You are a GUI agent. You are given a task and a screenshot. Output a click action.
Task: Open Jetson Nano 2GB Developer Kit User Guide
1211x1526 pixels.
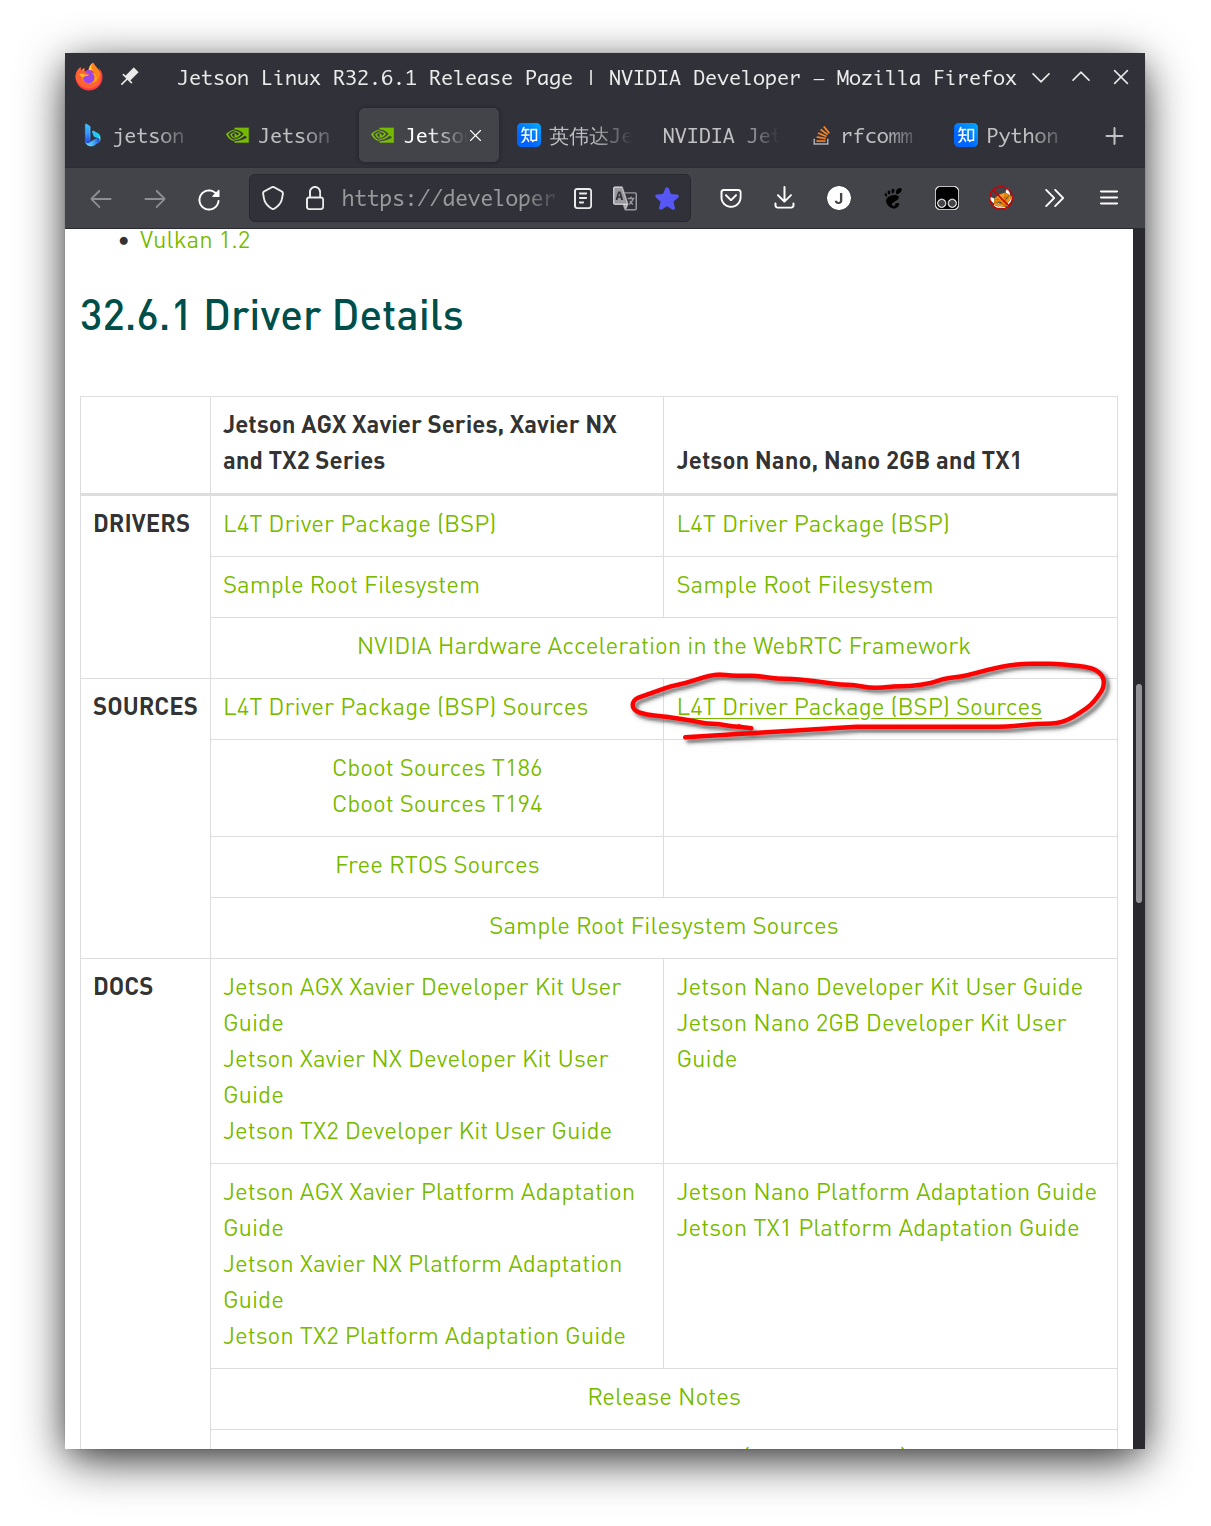pyautogui.click(x=871, y=1041)
